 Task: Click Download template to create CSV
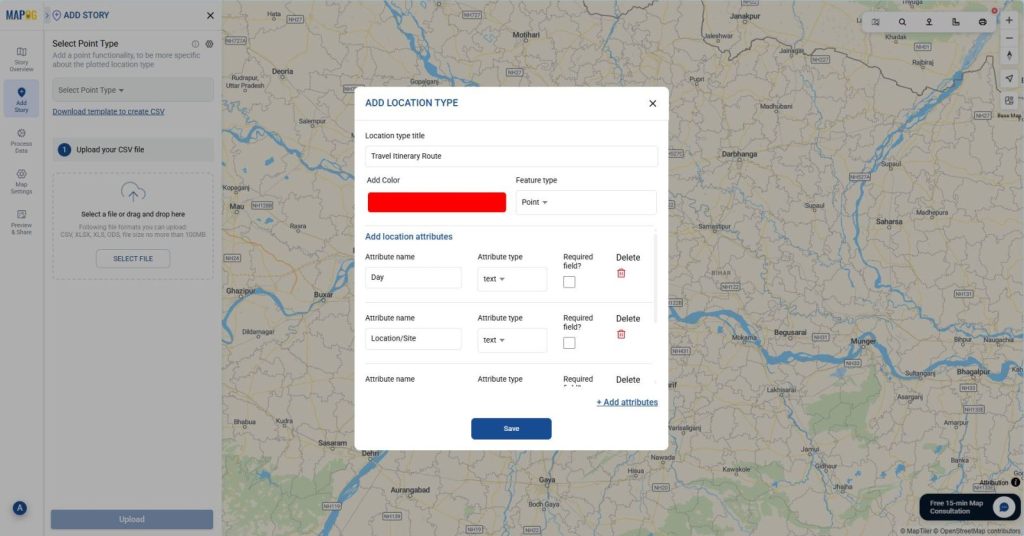pos(108,112)
